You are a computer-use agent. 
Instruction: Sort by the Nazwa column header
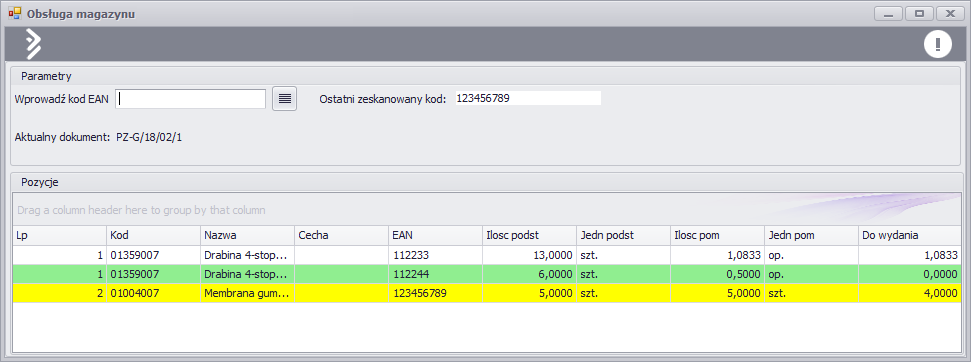coord(247,235)
